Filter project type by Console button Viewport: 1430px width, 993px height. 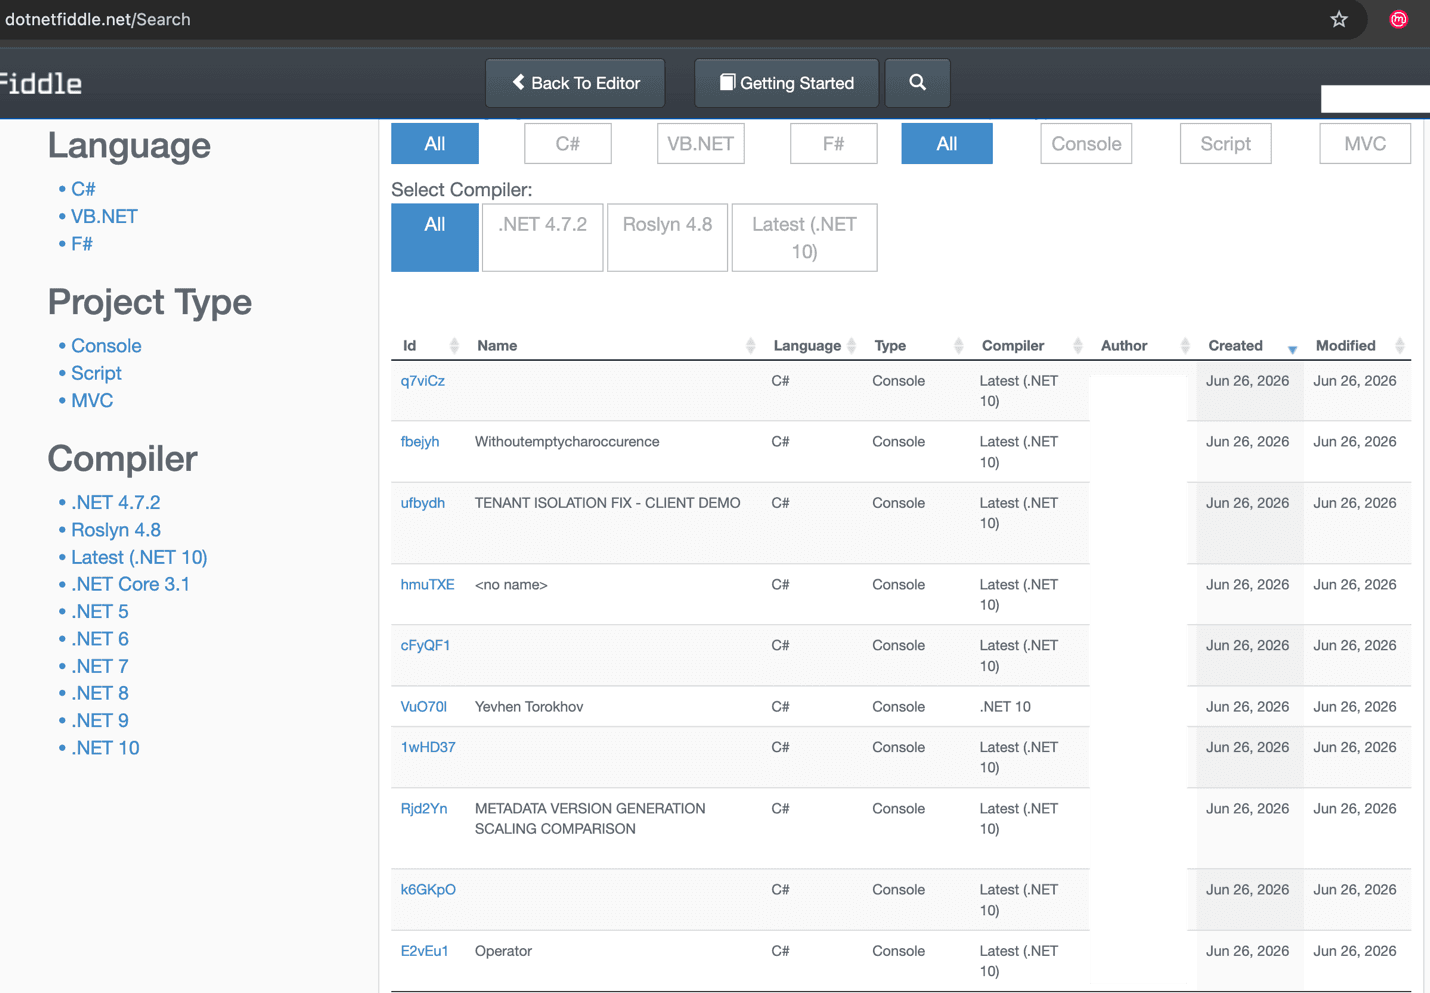pos(1086,144)
